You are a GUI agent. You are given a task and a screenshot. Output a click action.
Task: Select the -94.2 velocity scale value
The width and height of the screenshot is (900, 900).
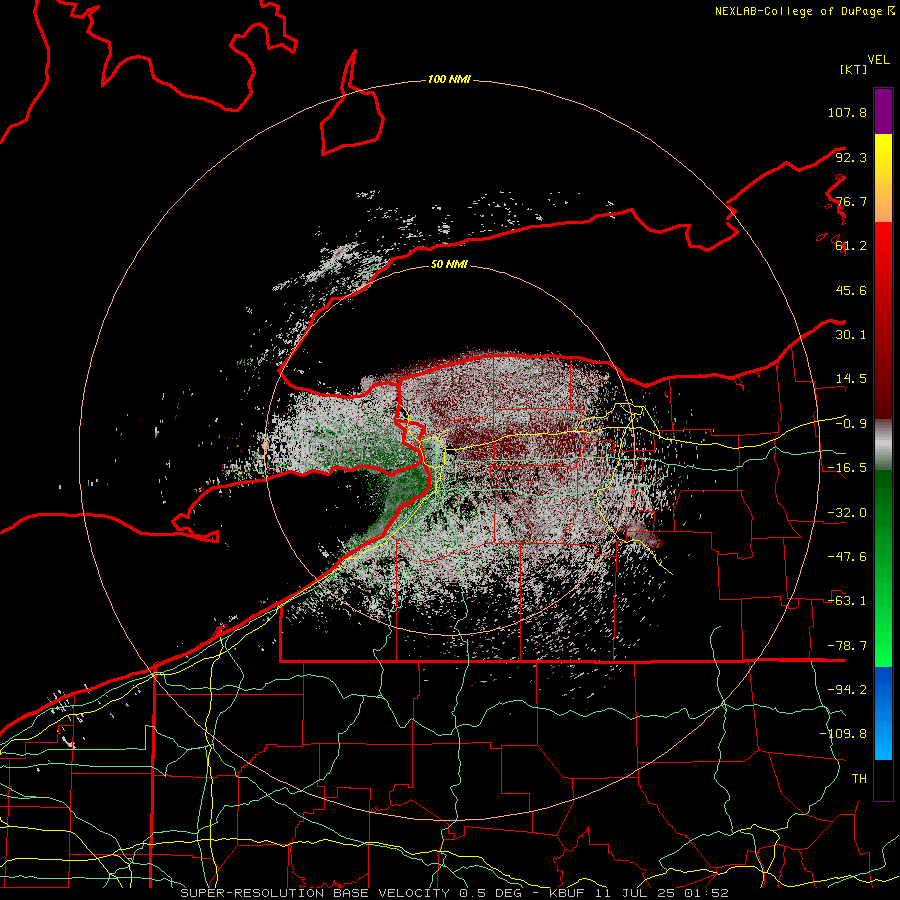click(x=847, y=690)
